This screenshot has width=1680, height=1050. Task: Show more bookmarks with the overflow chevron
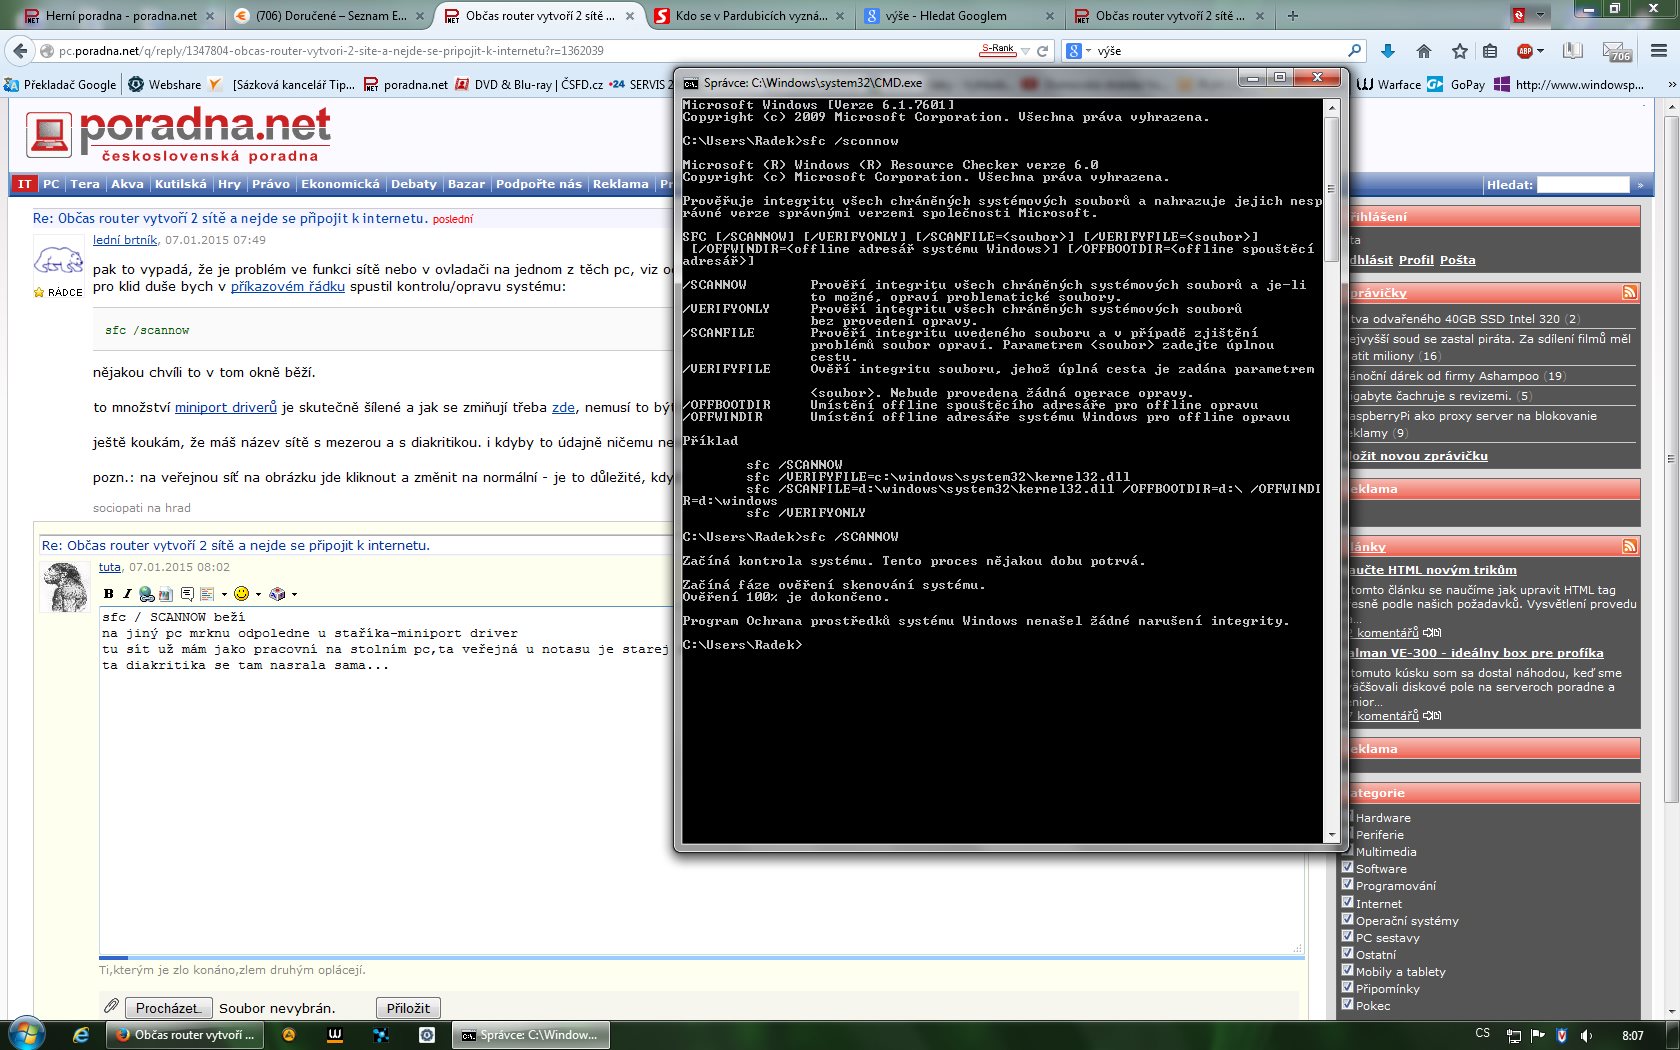tap(1671, 85)
